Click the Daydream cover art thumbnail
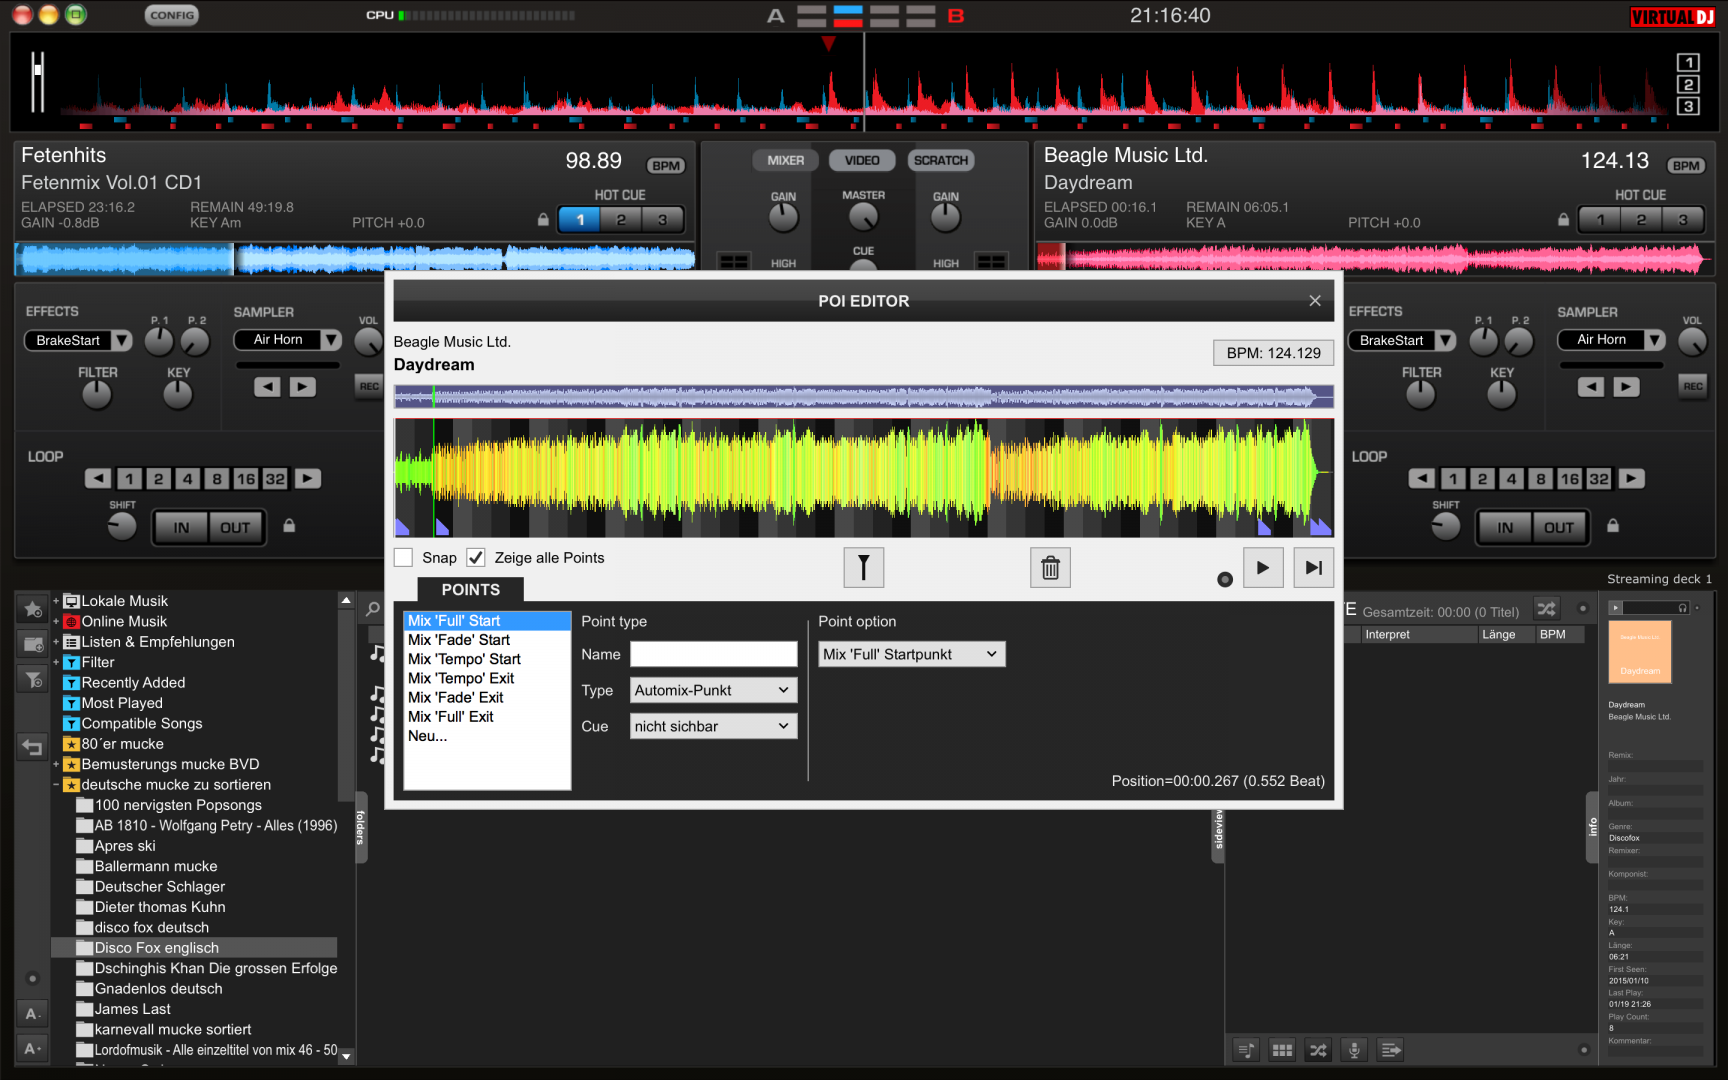Viewport: 1728px width, 1080px height. tap(1640, 652)
